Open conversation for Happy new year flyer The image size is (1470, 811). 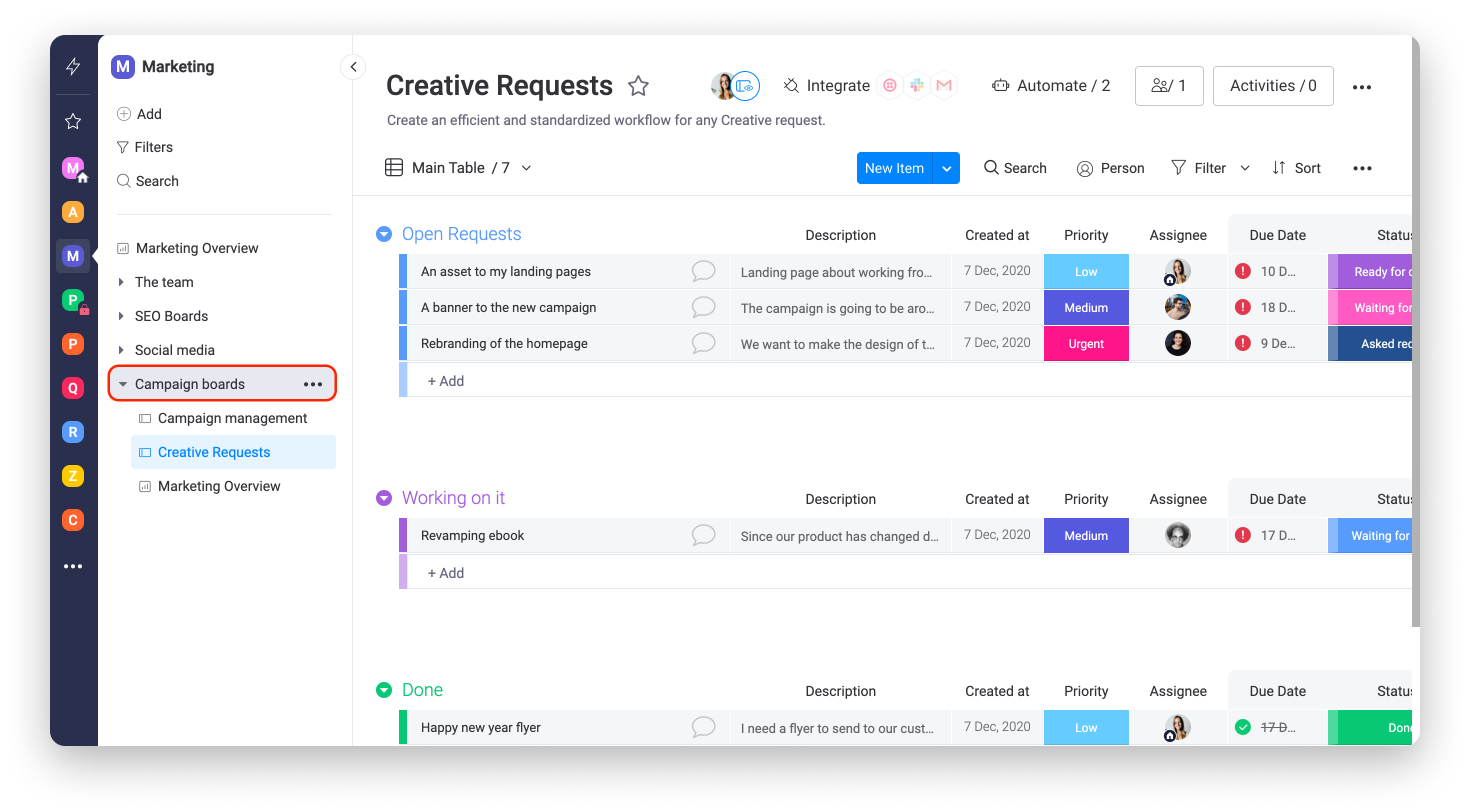click(704, 727)
